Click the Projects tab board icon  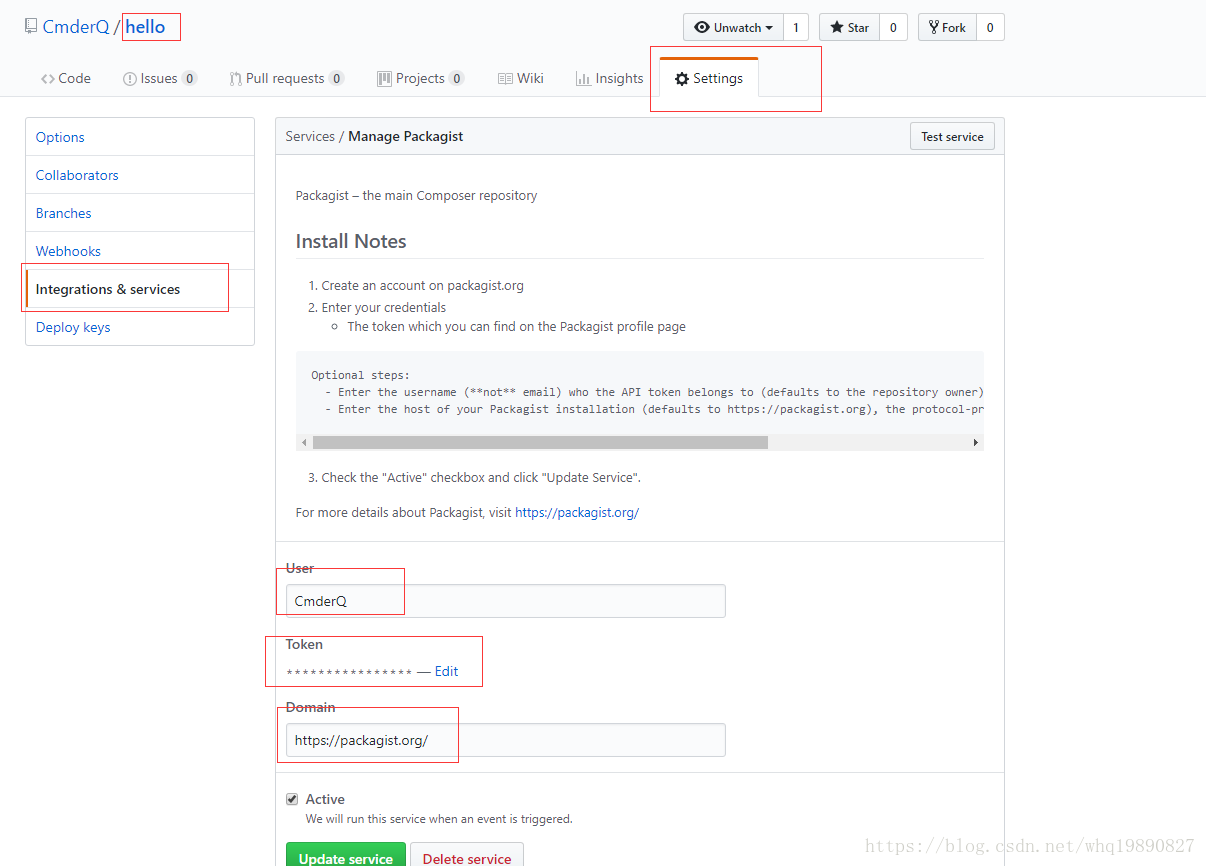(x=384, y=79)
